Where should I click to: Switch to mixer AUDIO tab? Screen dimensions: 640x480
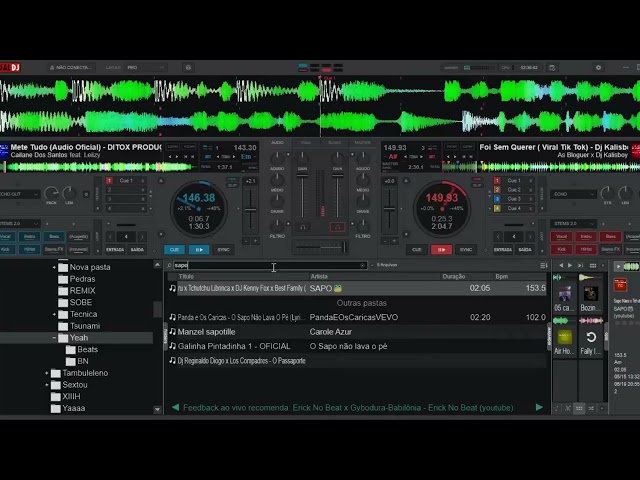pos(277,143)
